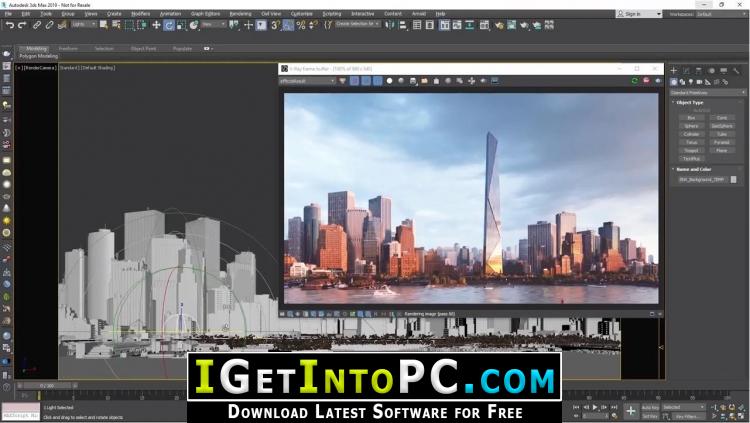
Task: Click the Teapot primitive button
Action: 691,150
